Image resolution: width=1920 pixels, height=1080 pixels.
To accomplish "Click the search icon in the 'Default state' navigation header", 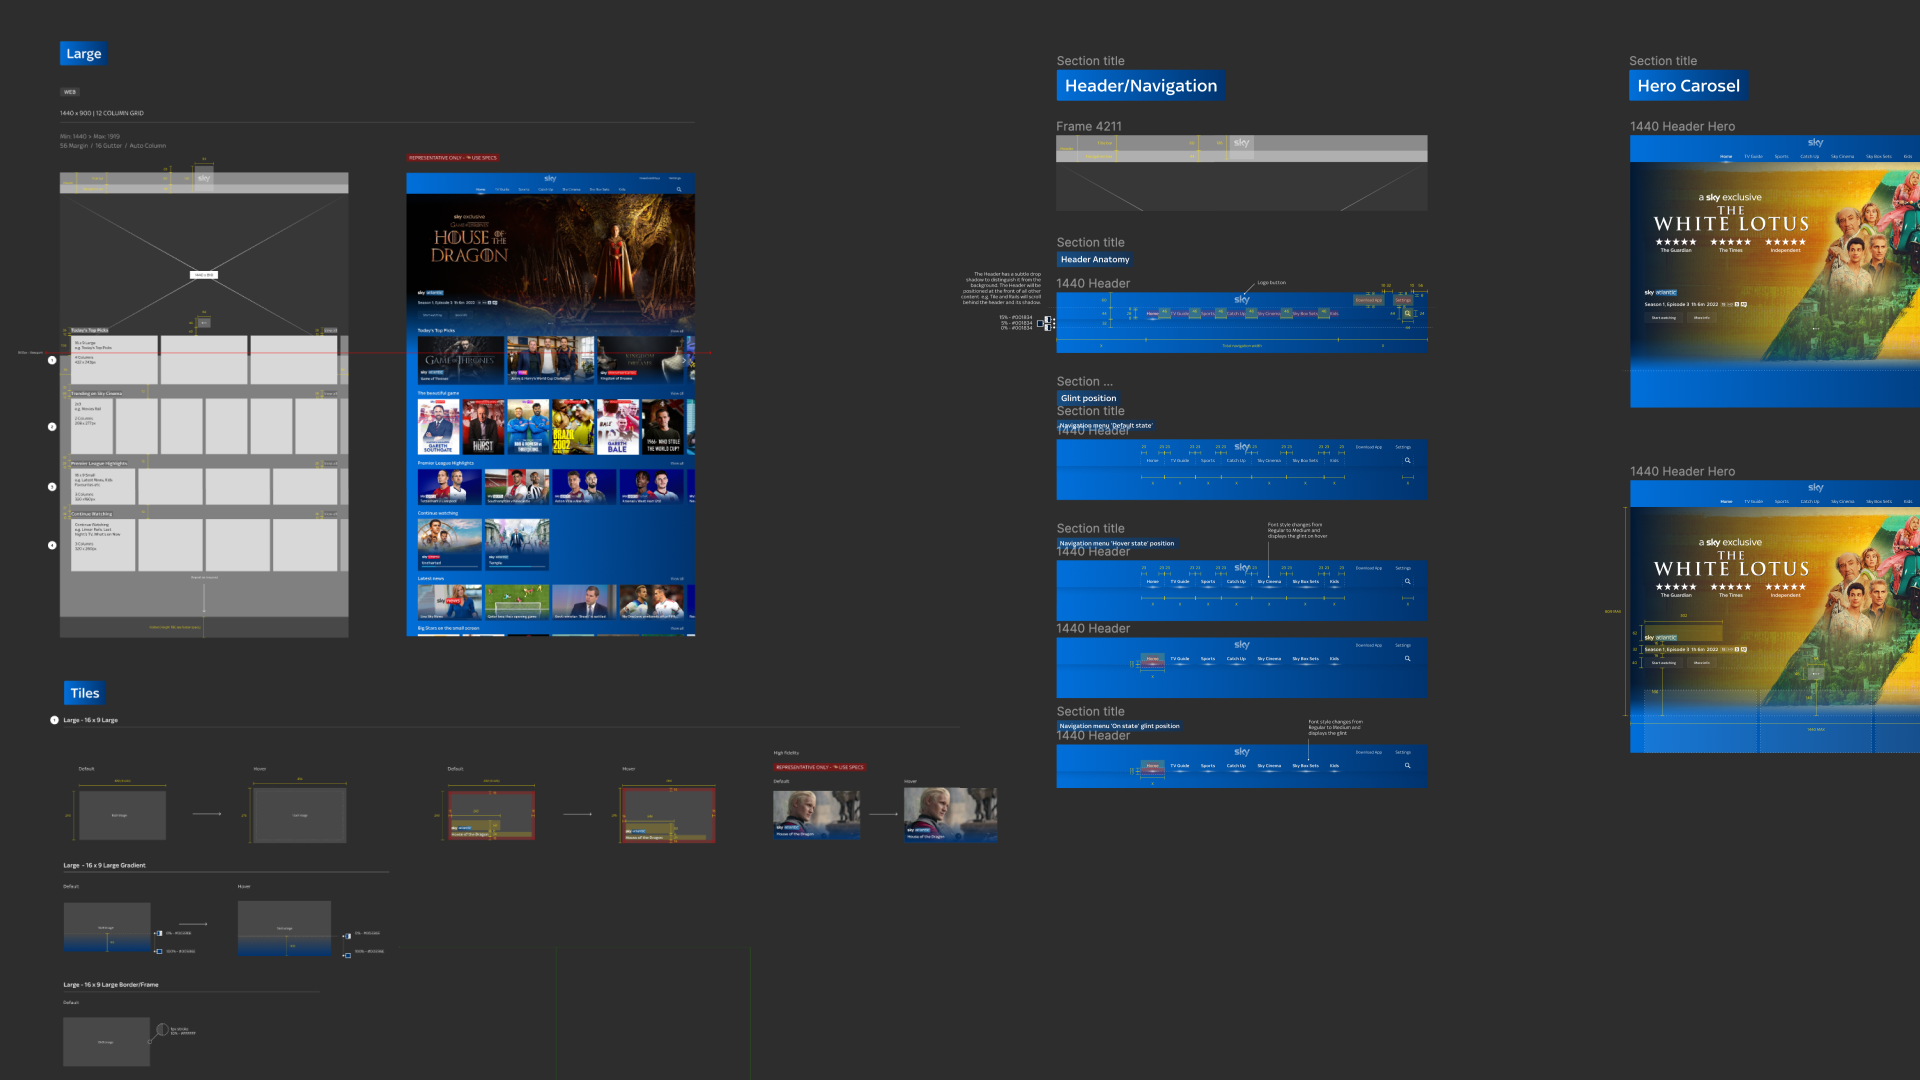I will tap(1407, 461).
